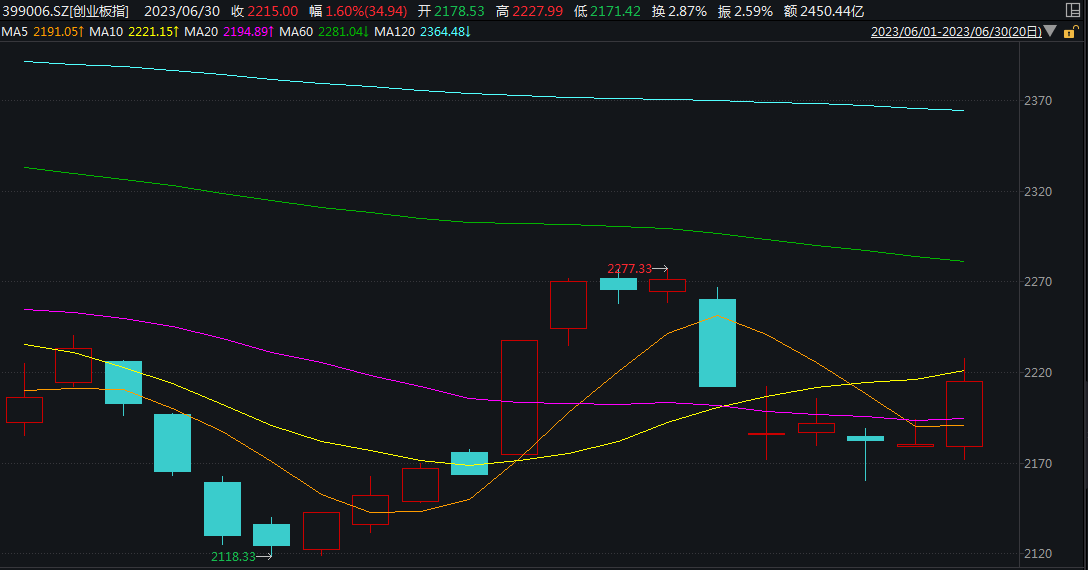Expand the date range dropdown triangle
Screen dimensions: 1088x570
tap(1051, 31)
